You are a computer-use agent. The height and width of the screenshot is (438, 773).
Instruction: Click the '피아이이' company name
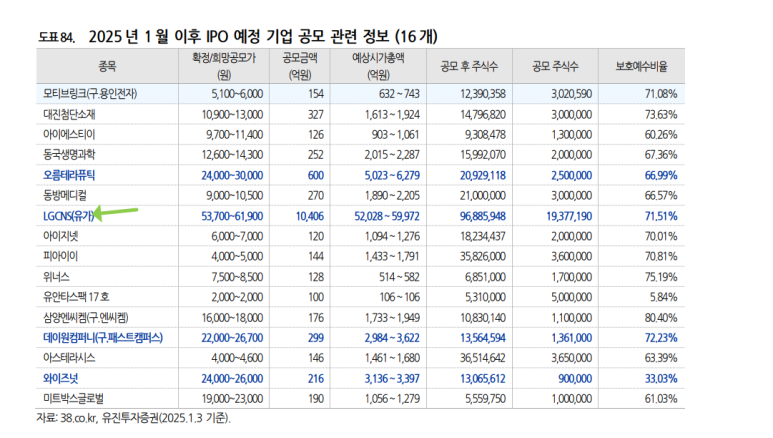pos(61,256)
